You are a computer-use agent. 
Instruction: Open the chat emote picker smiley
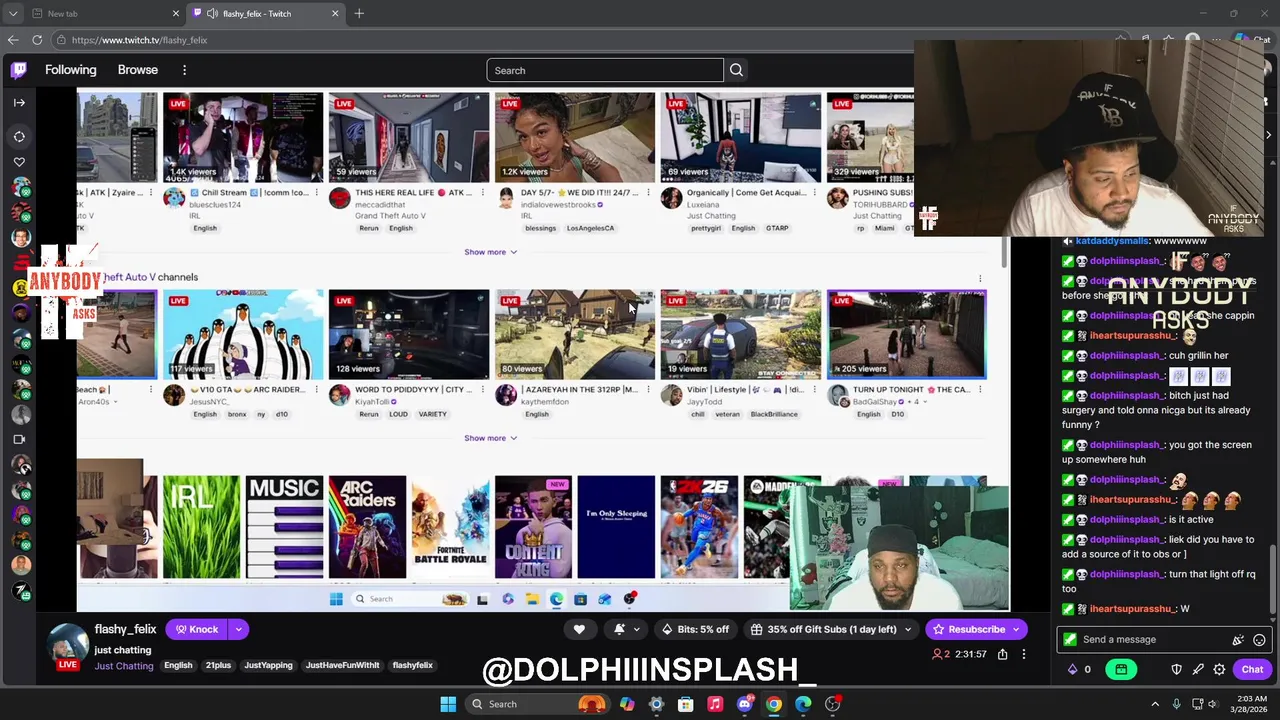click(x=1259, y=640)
